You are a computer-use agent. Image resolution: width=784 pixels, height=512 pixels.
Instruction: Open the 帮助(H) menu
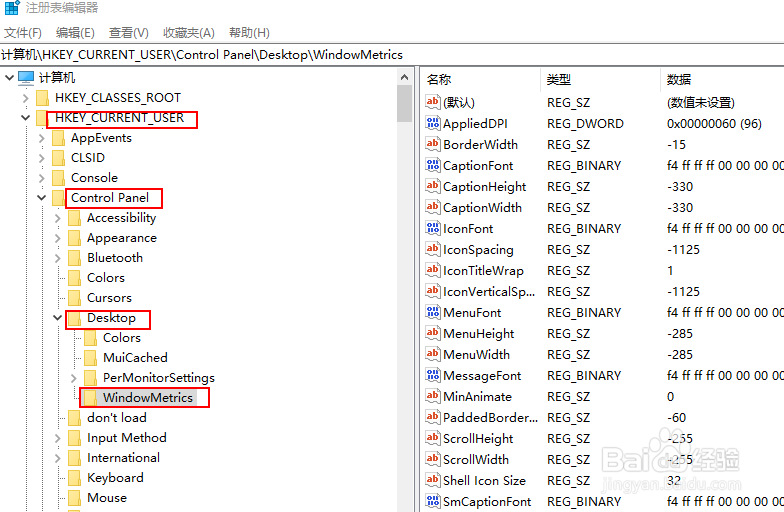[x=249, y=32]
